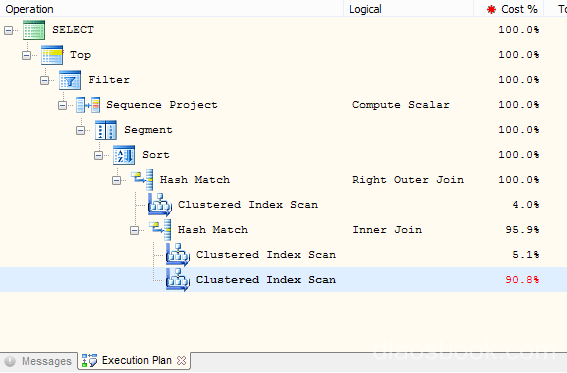The height and width of the screenshot is (373, 567).
Task: Collapse the Sort node
Action: [98, 155]
